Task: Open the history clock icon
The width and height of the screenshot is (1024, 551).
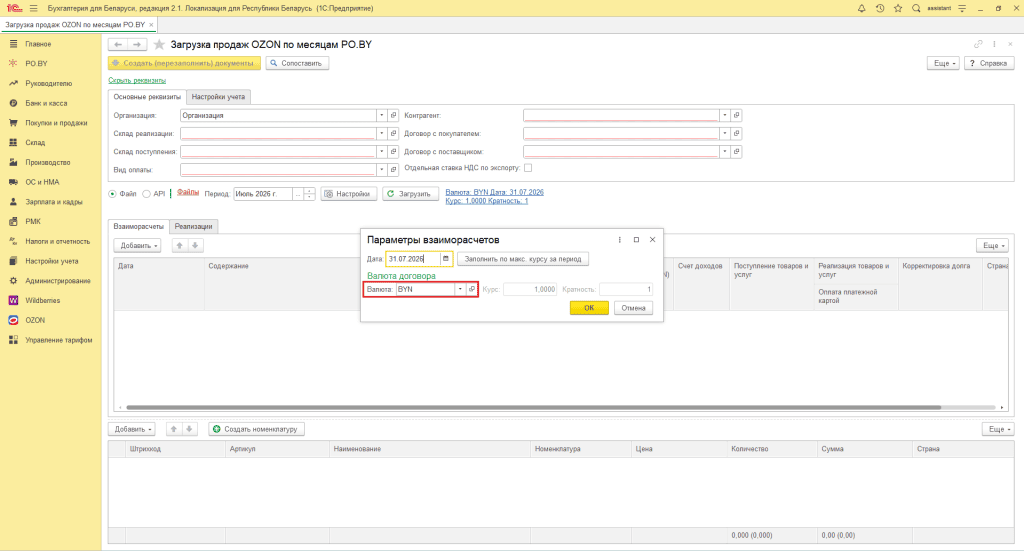Action: pyautogui.click(x=880, y=8)
